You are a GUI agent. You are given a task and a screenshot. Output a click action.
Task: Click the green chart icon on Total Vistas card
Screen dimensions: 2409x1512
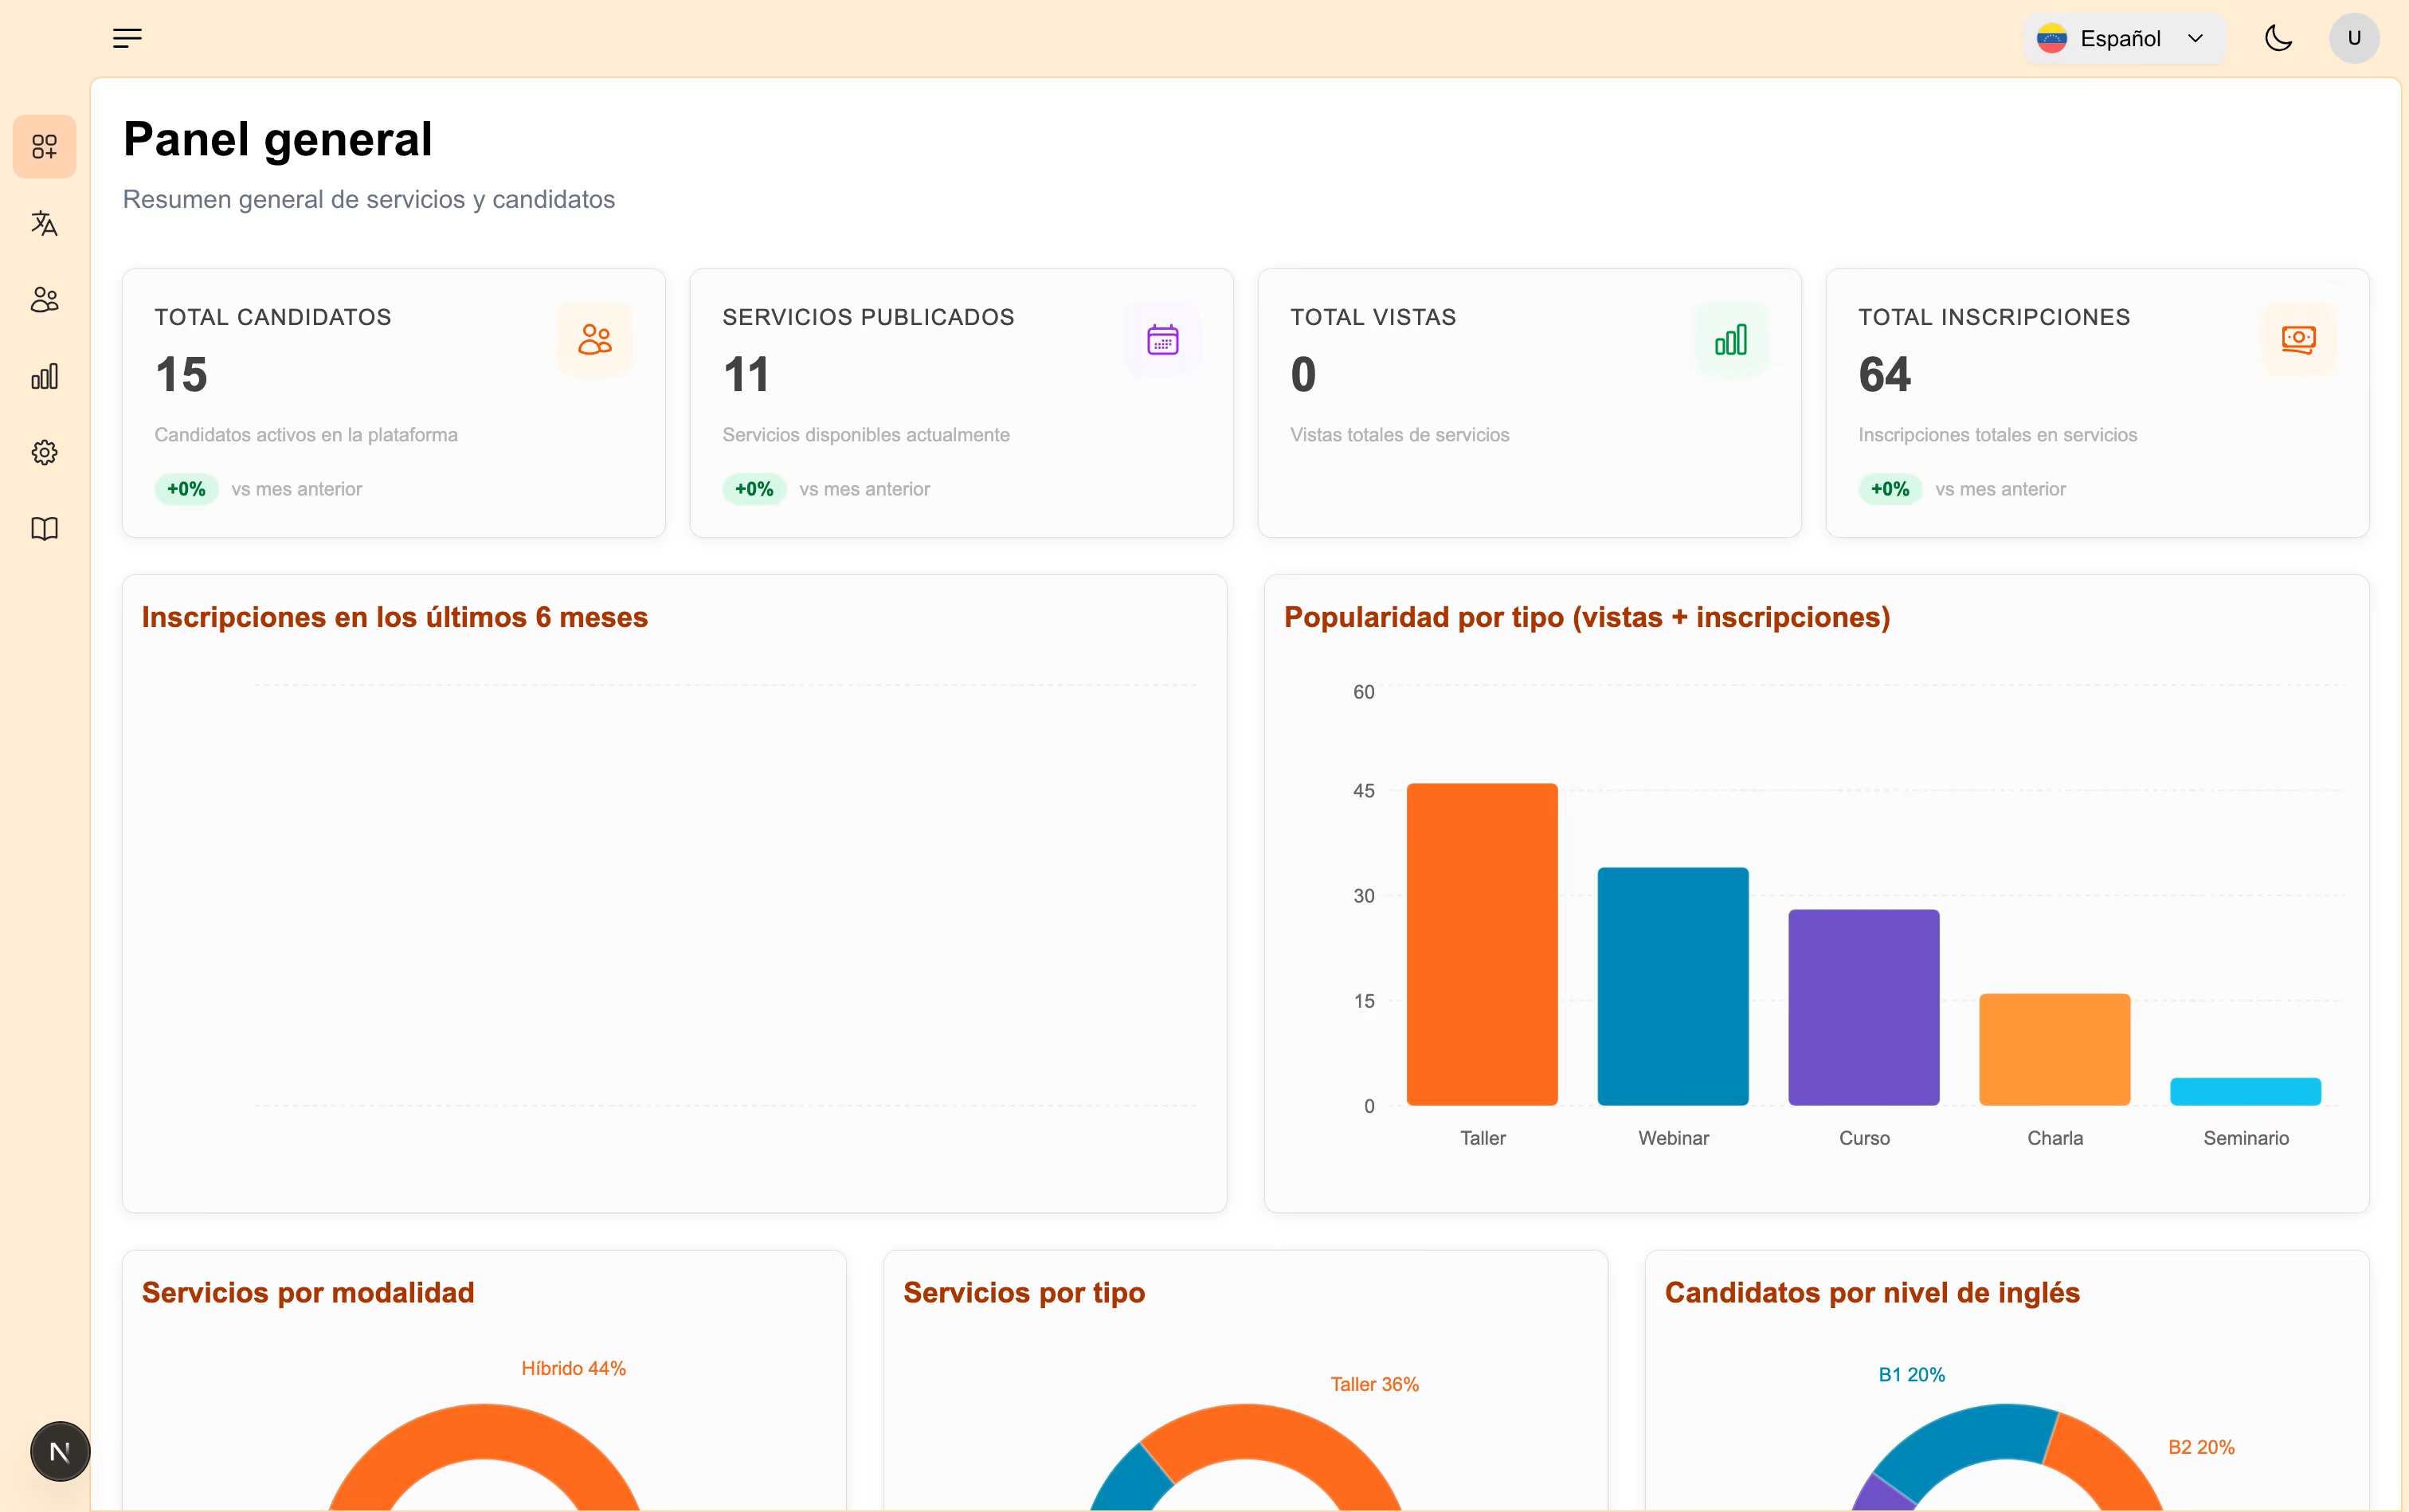point(1730,339)
